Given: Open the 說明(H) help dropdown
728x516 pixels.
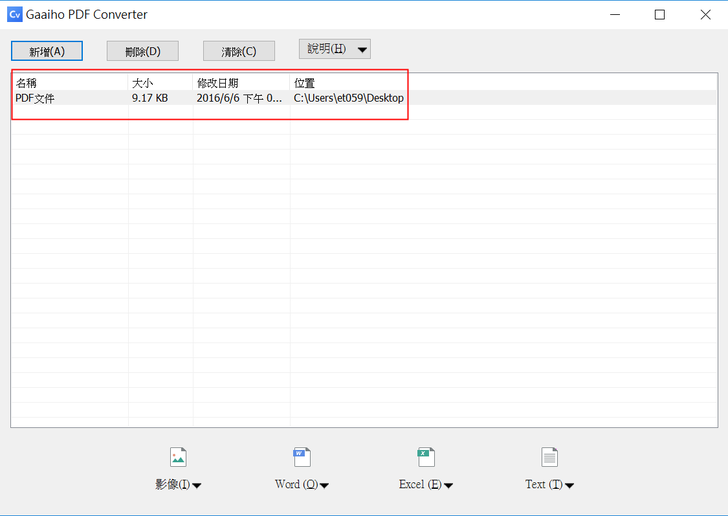Looking at the screenshot, I should pyautogui.click(x=335, y=49).
